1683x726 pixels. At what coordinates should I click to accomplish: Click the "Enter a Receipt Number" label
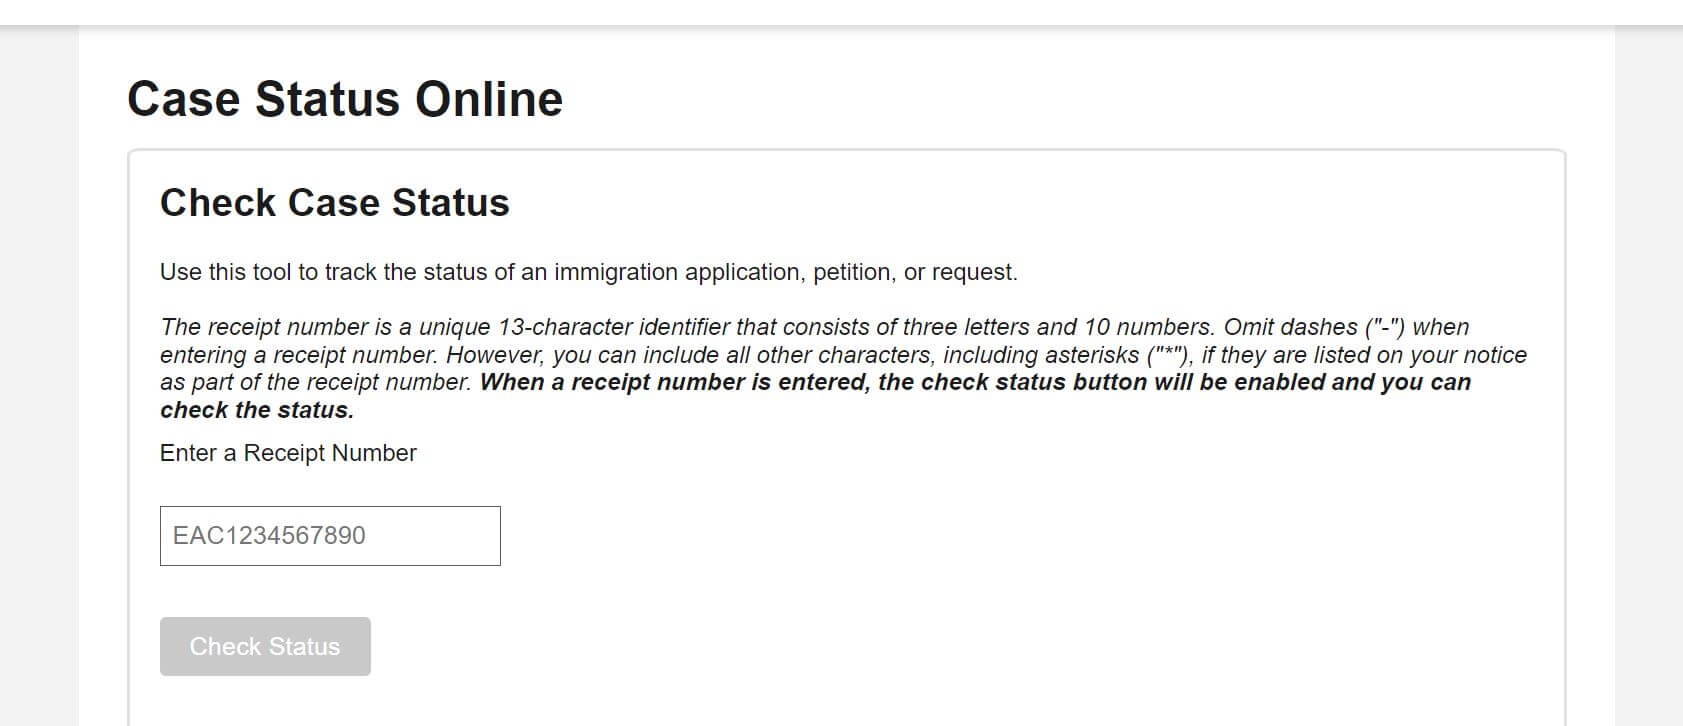[288, 453]
